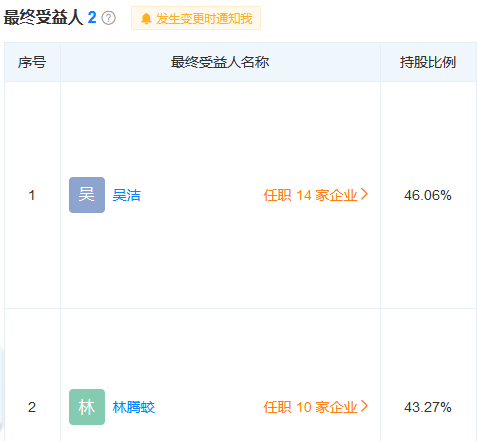Click the chevron after 14 家企业
Viewport: 477px width, 441px height.
click(364, 194)
